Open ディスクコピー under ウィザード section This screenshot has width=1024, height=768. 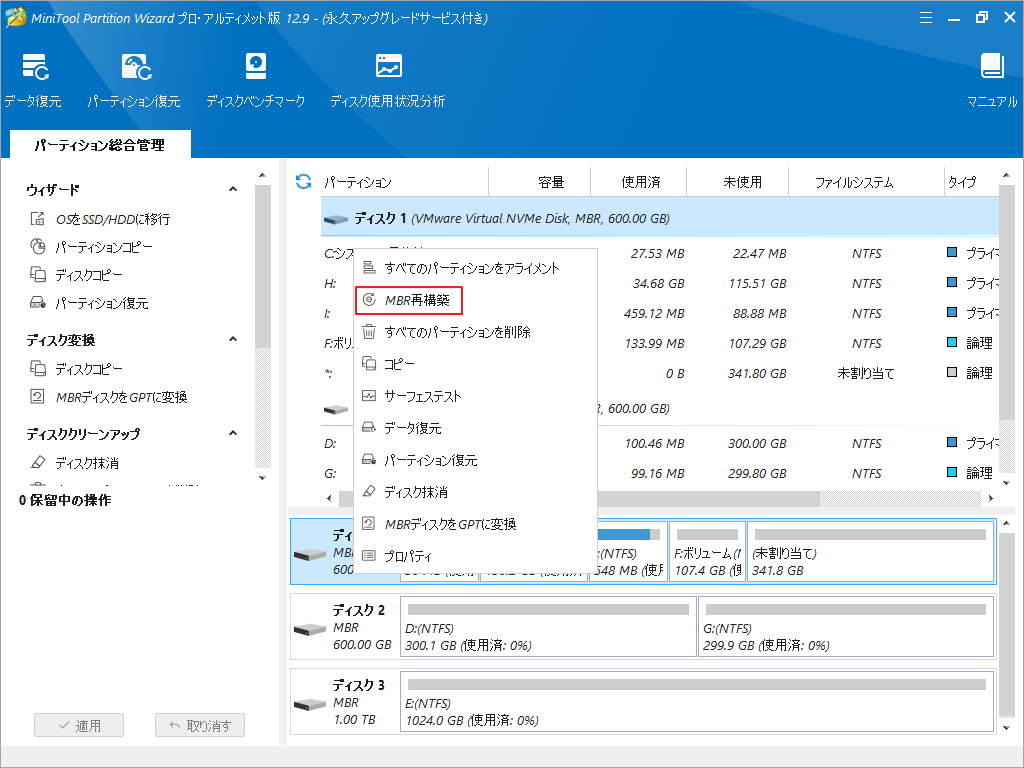(x=76, y=276)
